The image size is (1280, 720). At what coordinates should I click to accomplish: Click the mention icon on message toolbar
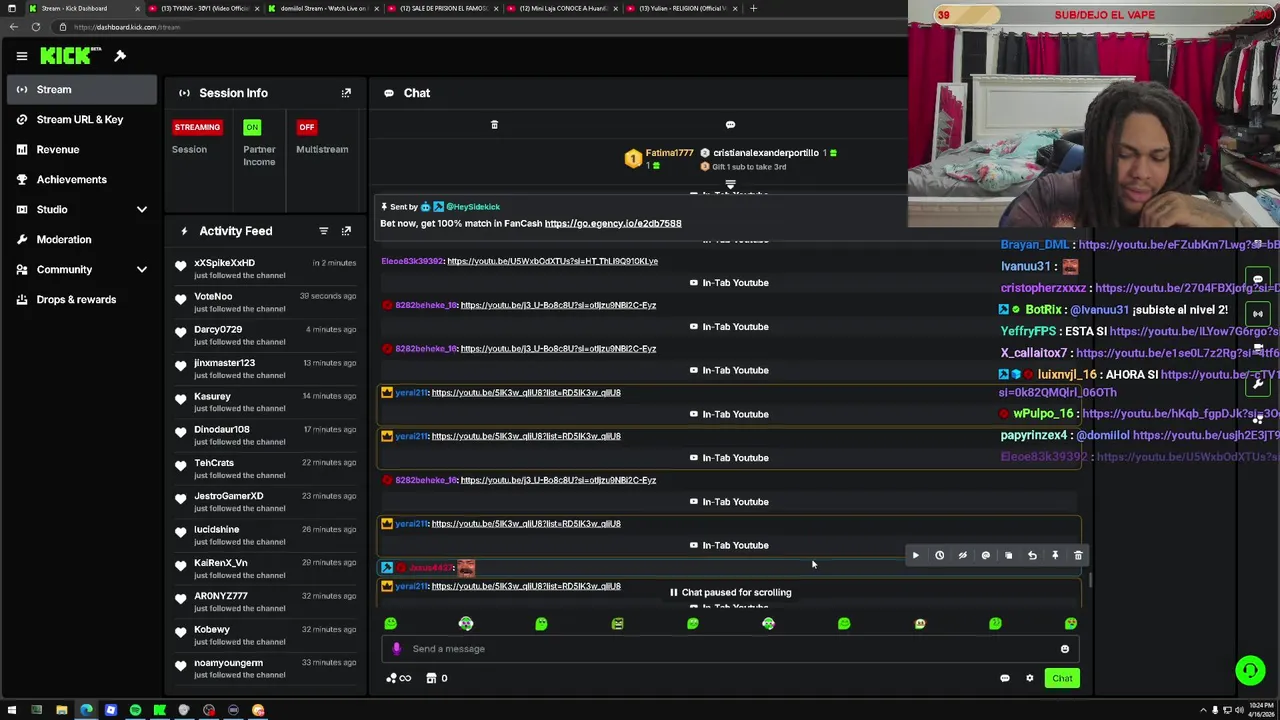pos(985,555)
